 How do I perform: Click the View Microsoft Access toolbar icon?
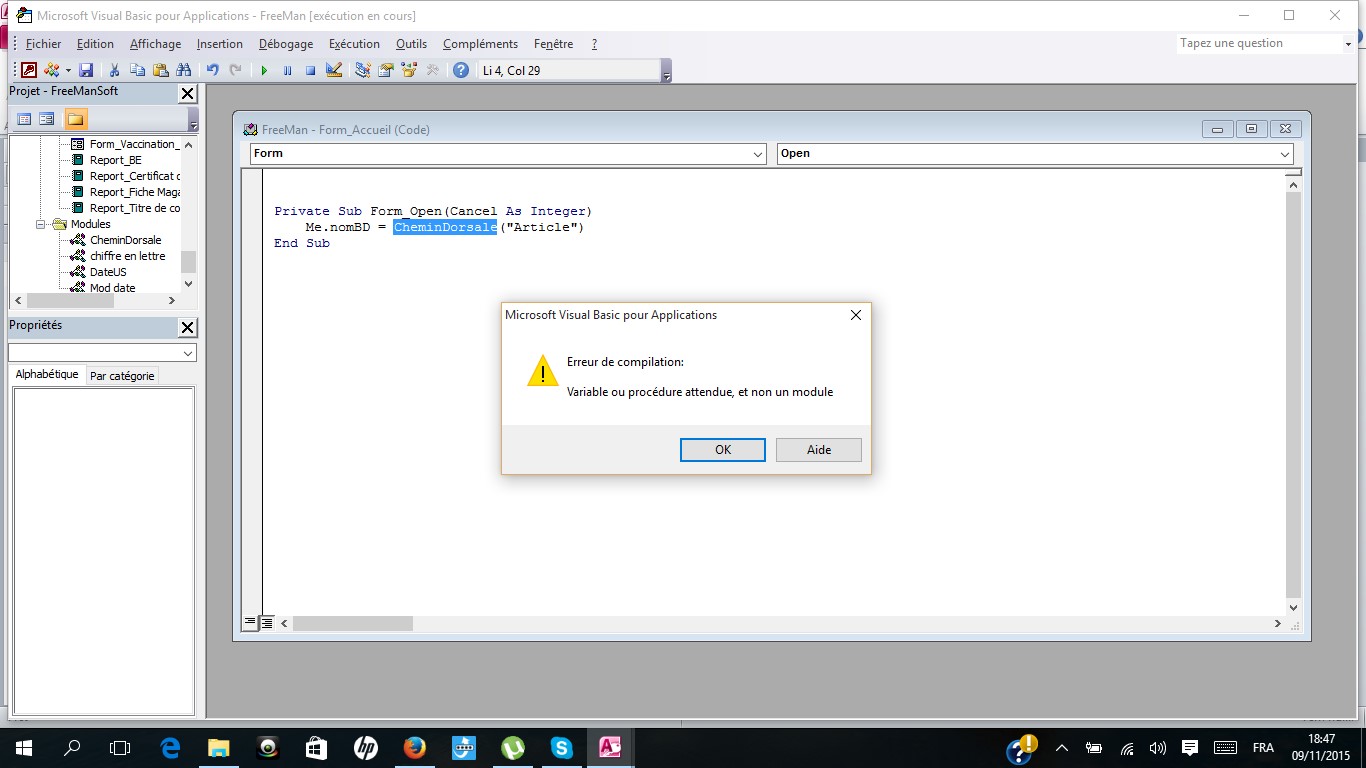pyautogui.click(x=29, y=70)
